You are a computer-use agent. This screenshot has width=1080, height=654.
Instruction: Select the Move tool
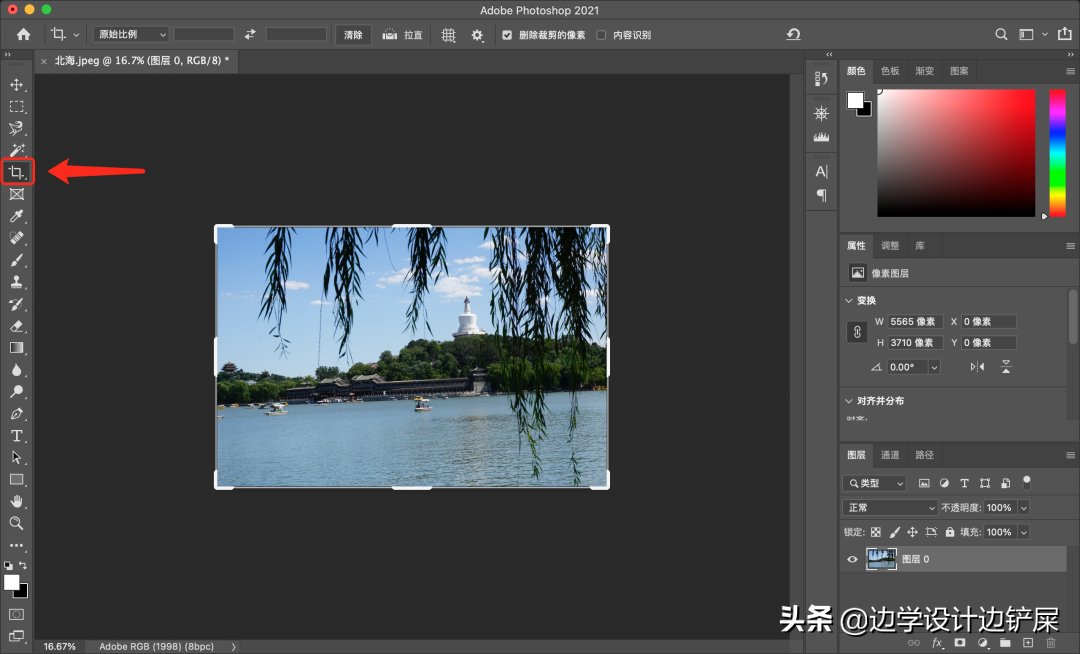tap(17, 85)
